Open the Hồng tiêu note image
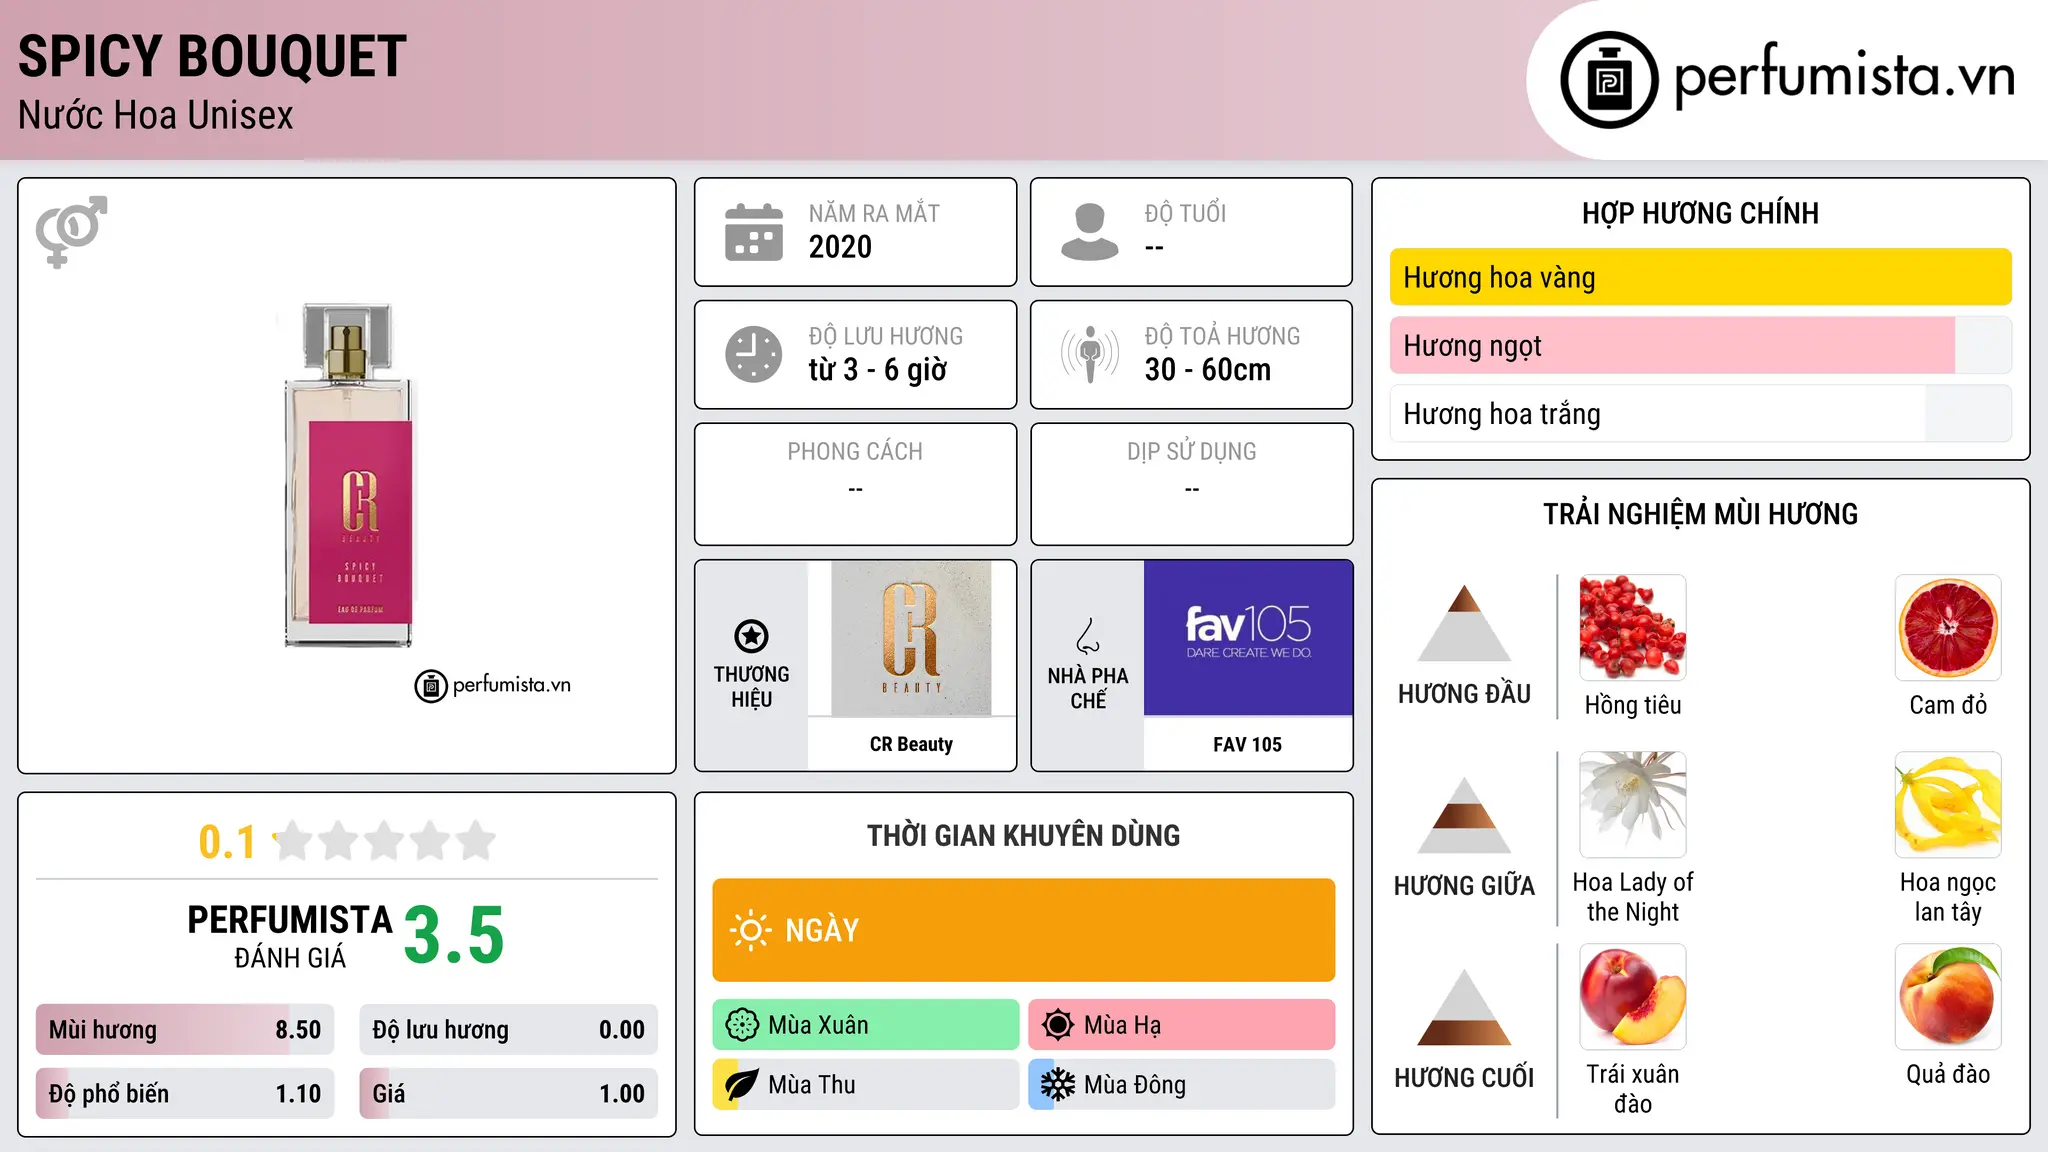This screenshot has height=1152, width=2048. click(1633, 628)
